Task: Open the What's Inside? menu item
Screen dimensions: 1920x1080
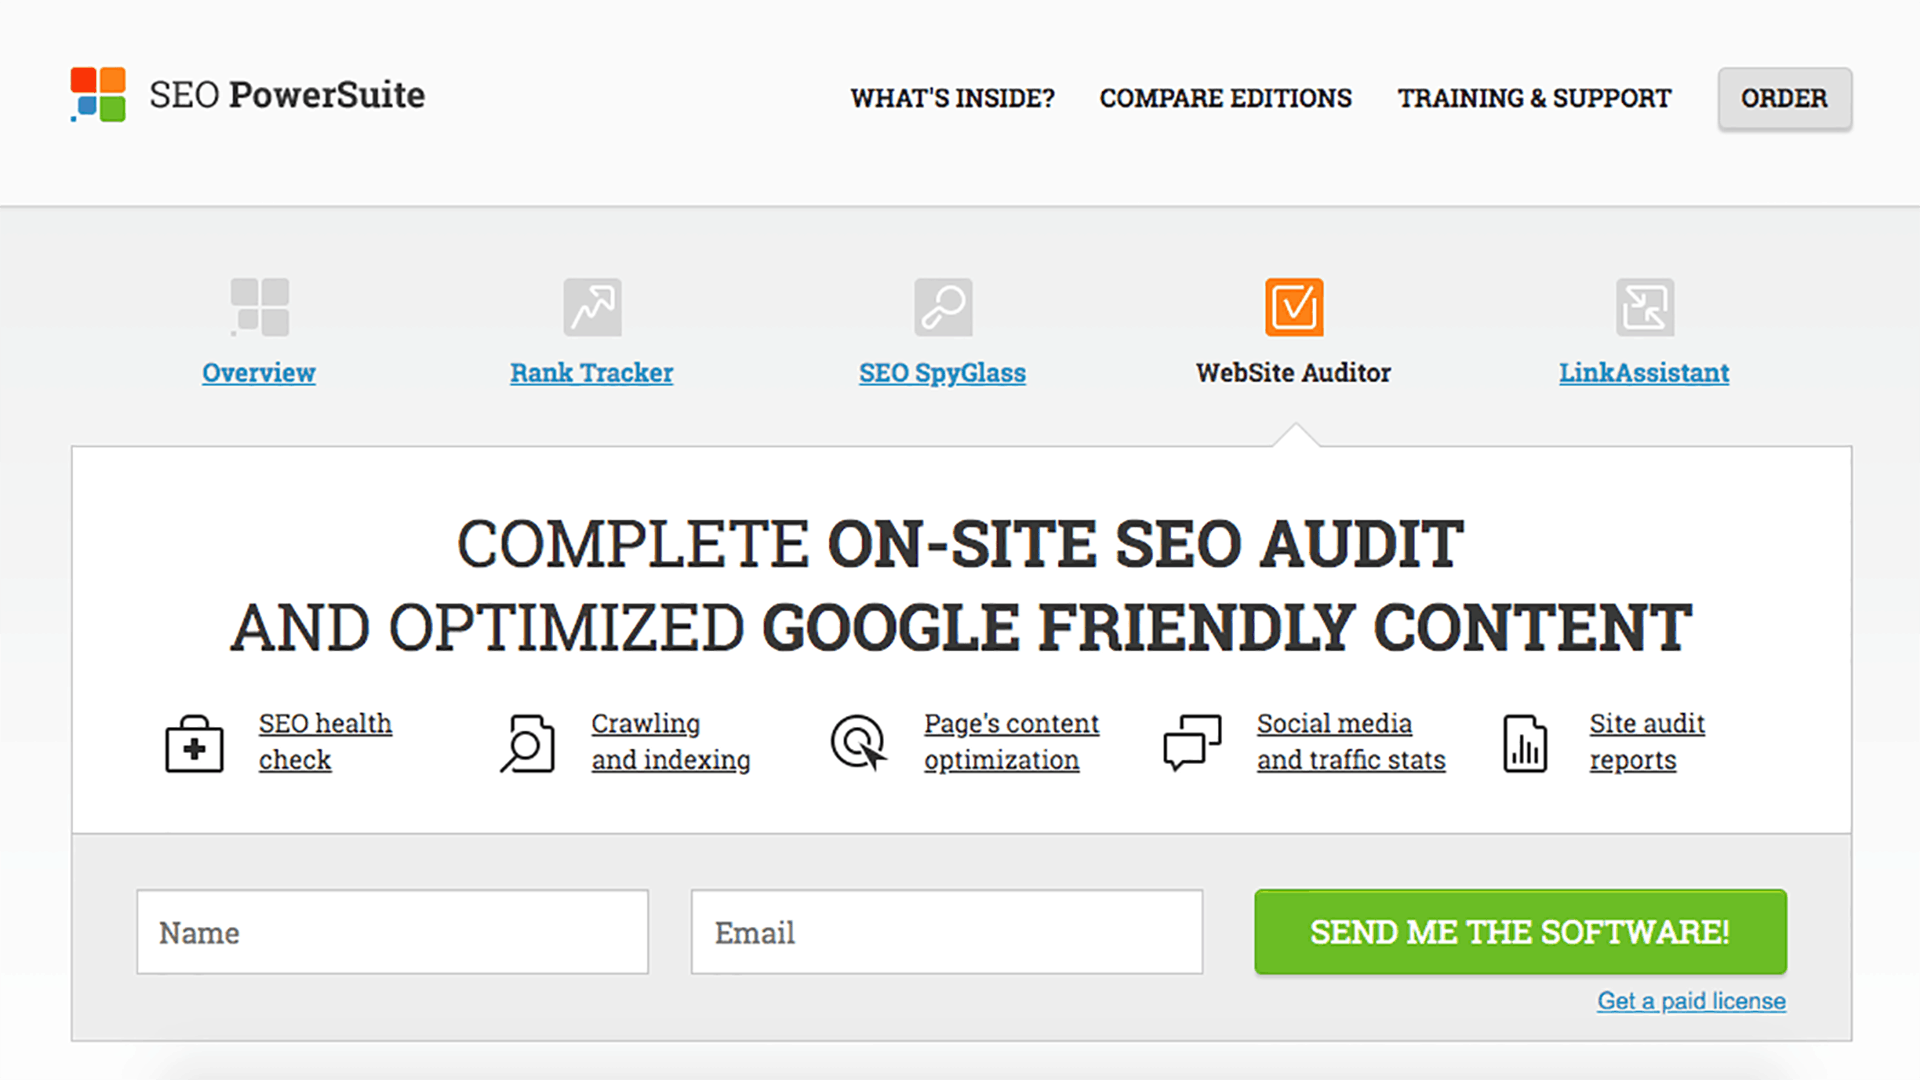Action: click(x=952, y=98)
